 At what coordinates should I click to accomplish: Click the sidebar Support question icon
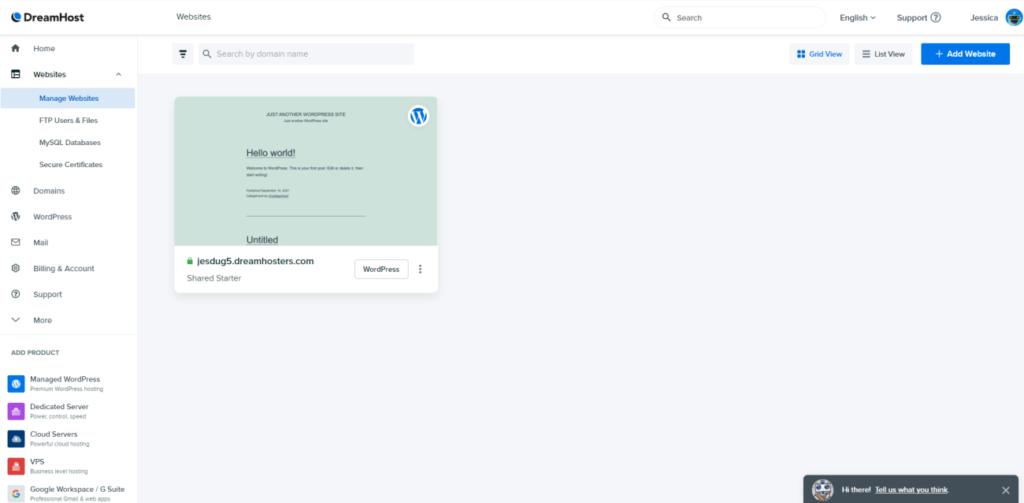click(16, 295)
